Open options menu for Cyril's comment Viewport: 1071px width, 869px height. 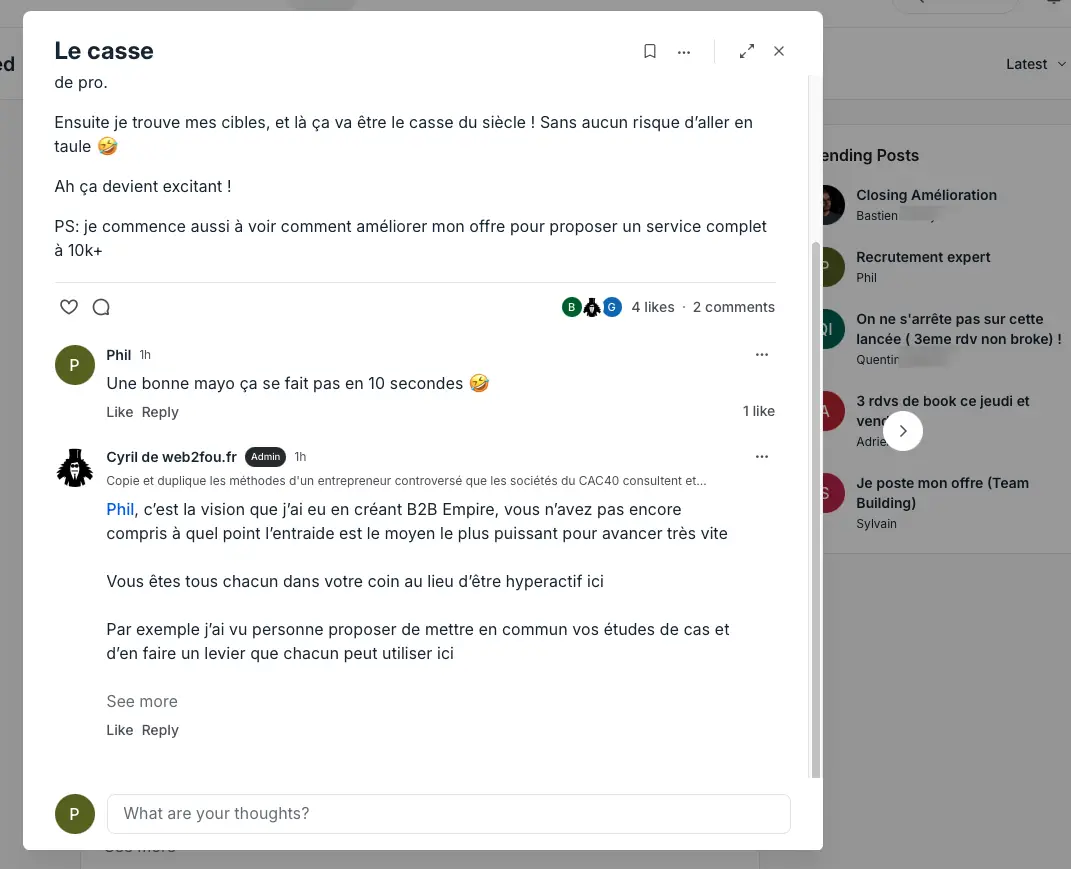point(762,456)
